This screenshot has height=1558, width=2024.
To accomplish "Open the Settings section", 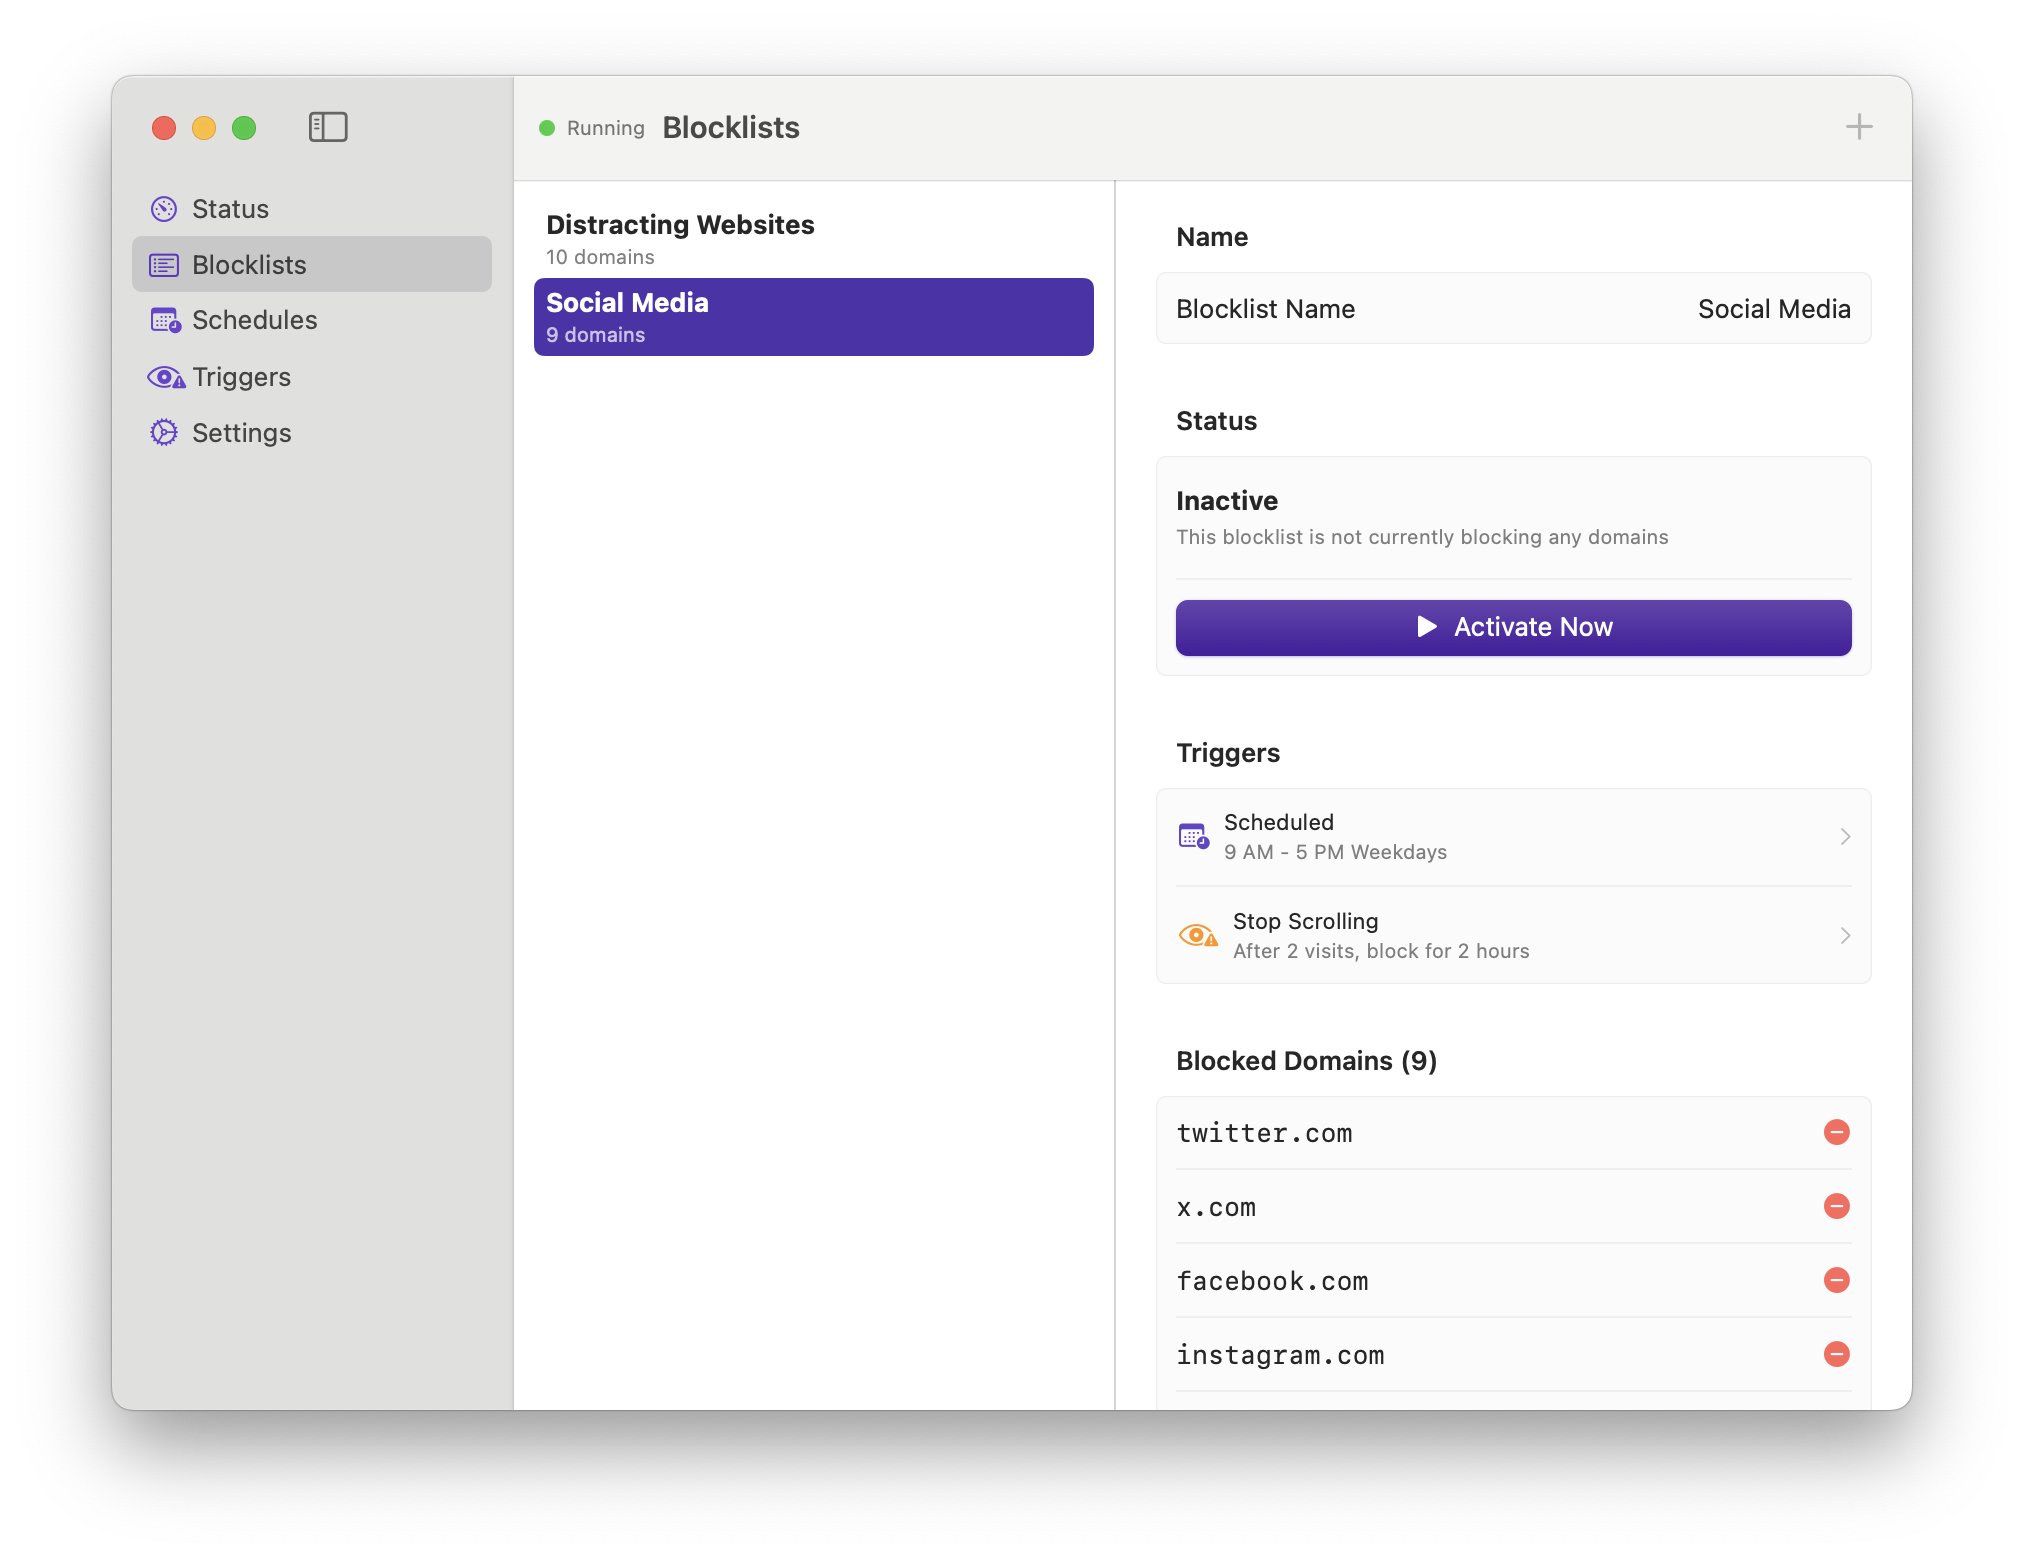I will tap(242, 432).
